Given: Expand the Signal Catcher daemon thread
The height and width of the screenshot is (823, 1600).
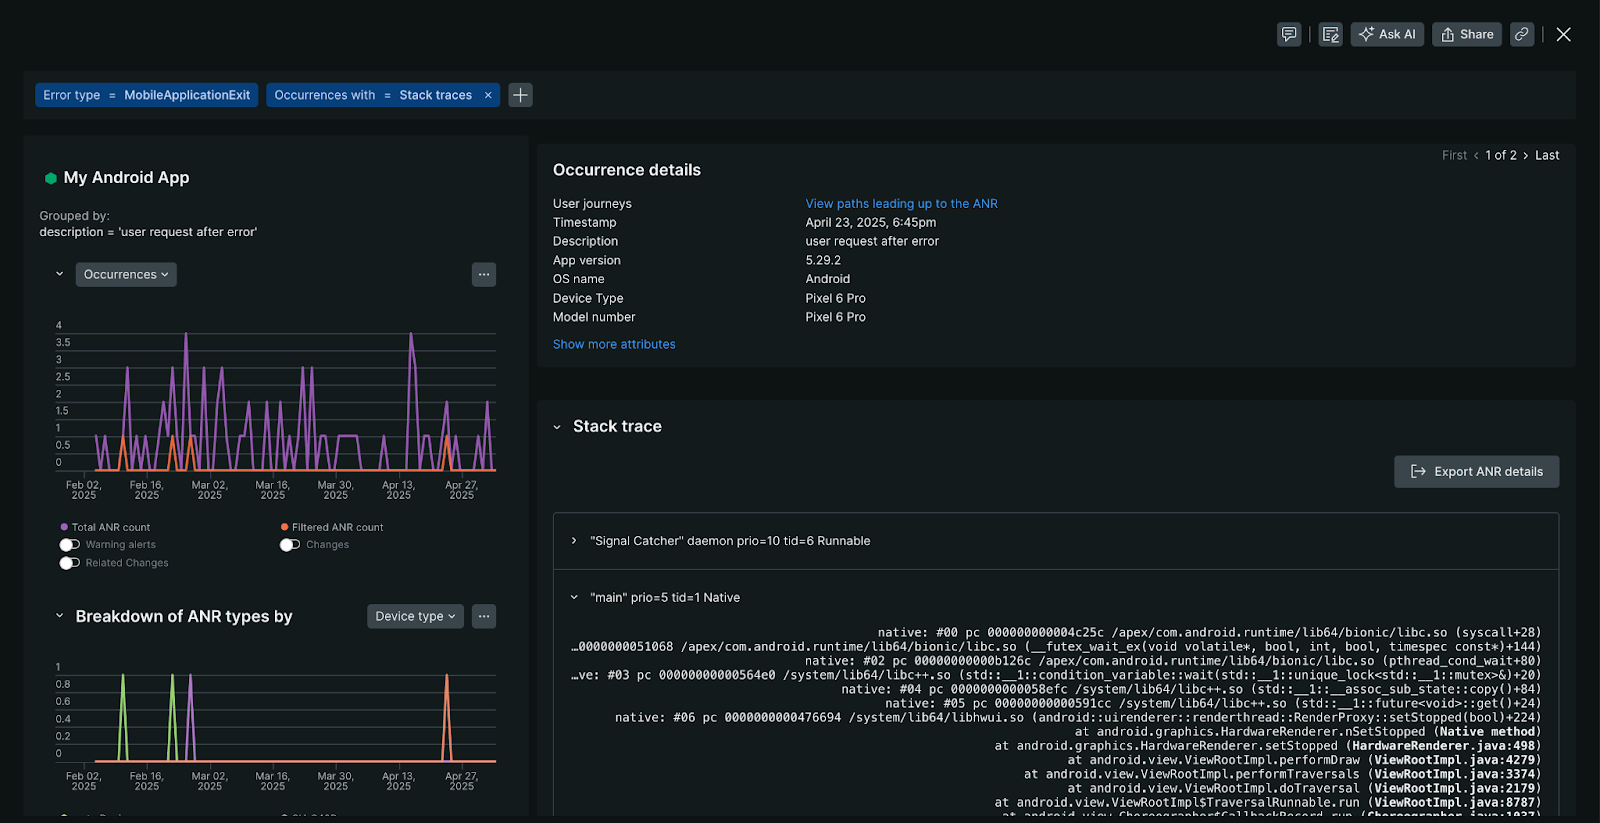Looking at the screenshot, I should click(x=574, y=541).
